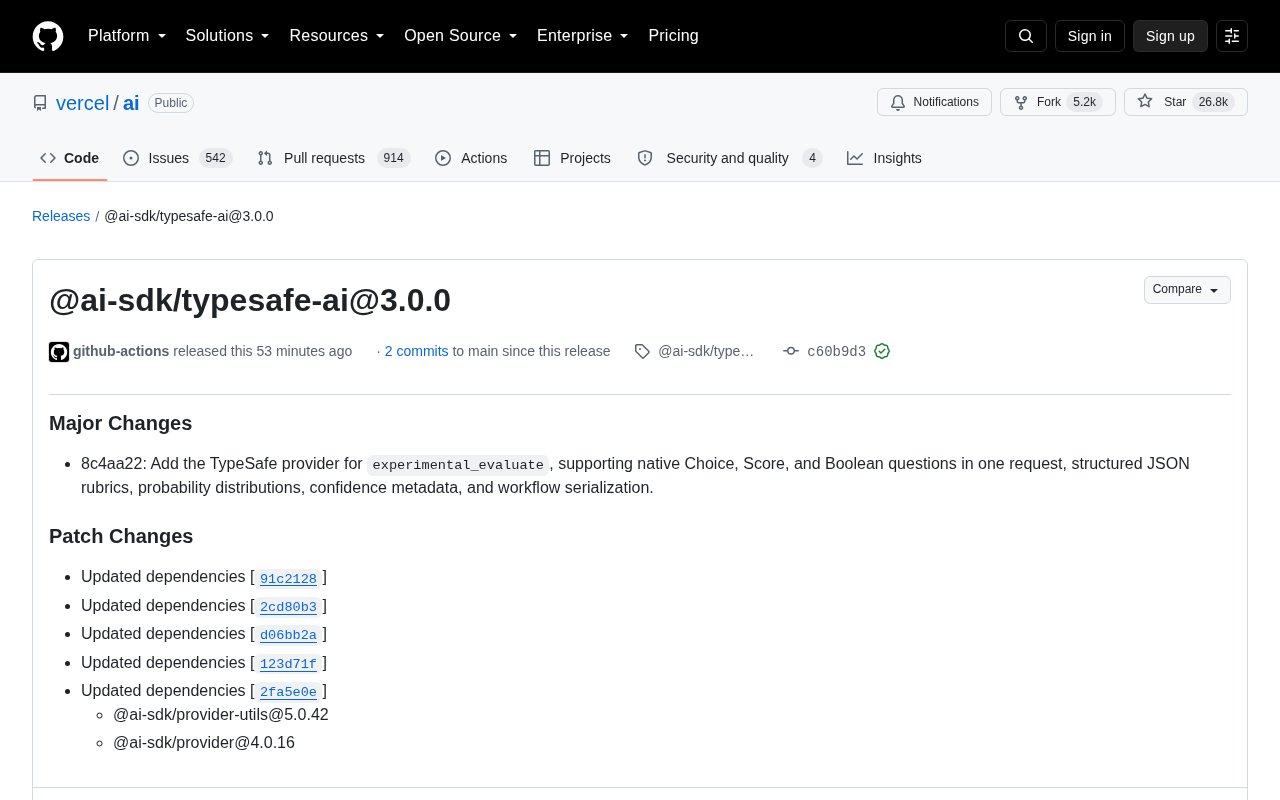Image resolution: width=1280 pixels, height=800 pixels.
Task: Open dependency commit 2fa5e0e
Action: 288,692
